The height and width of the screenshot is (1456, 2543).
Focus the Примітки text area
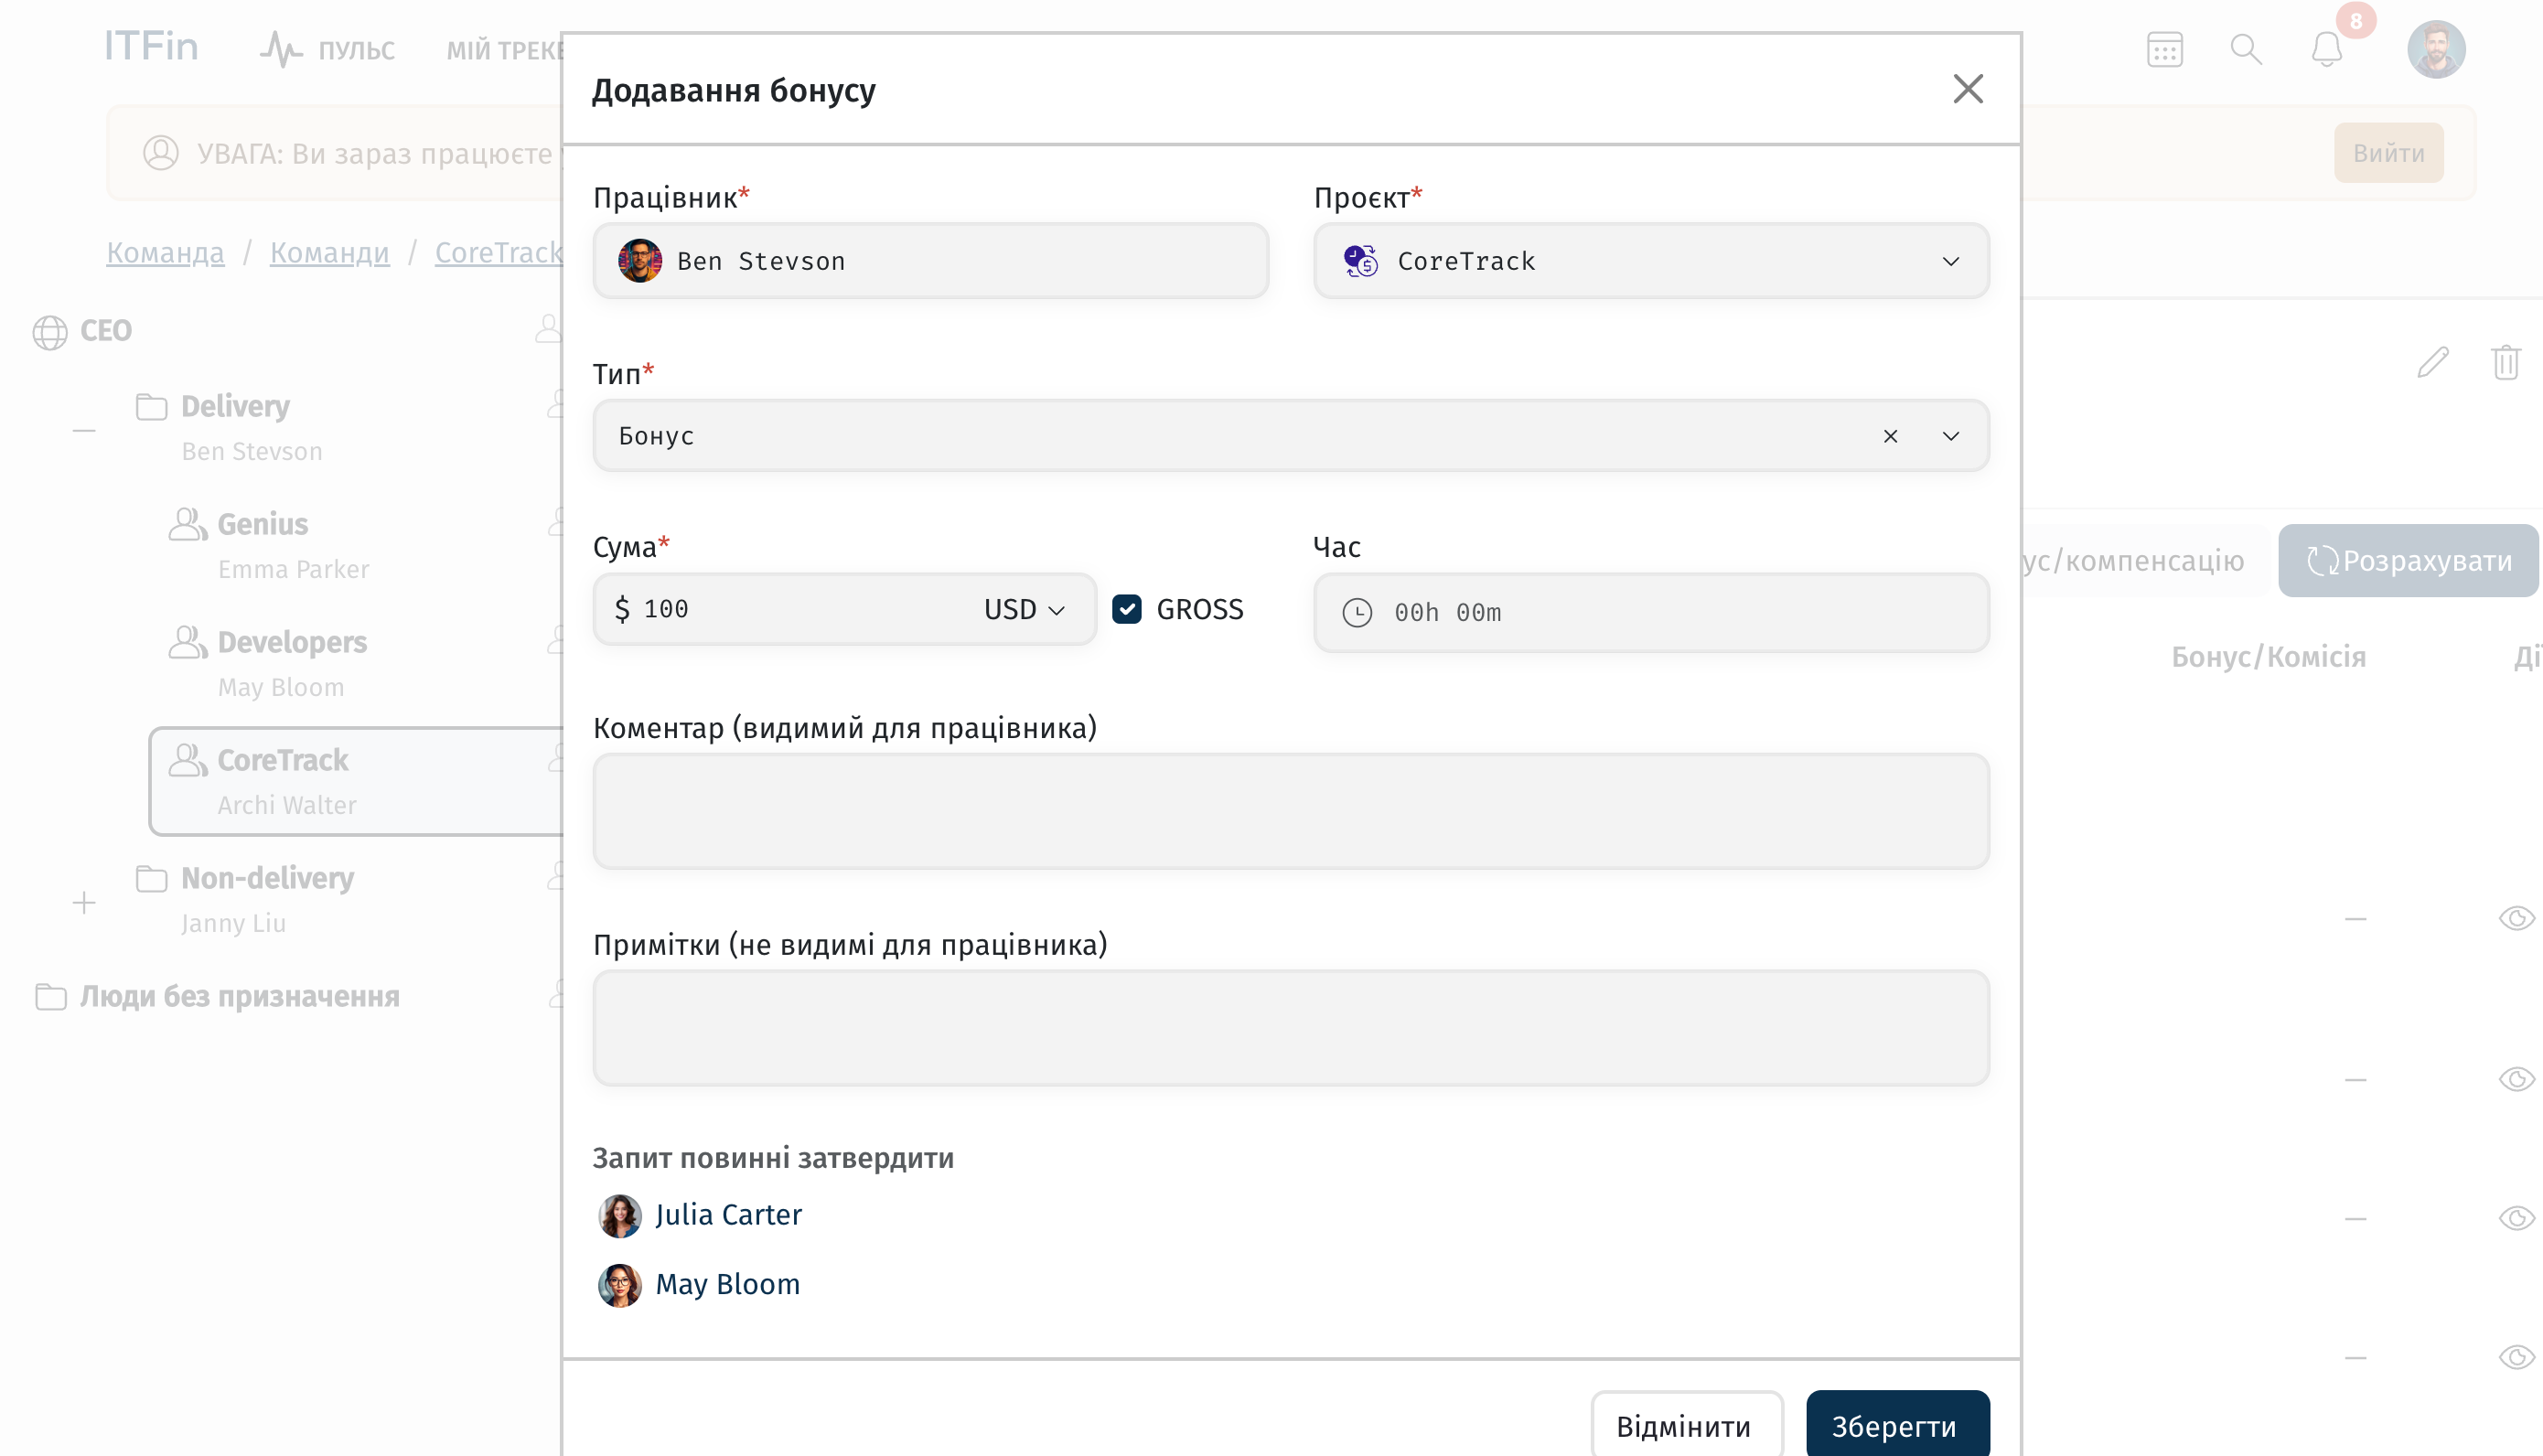(x=1290, y=1028)
